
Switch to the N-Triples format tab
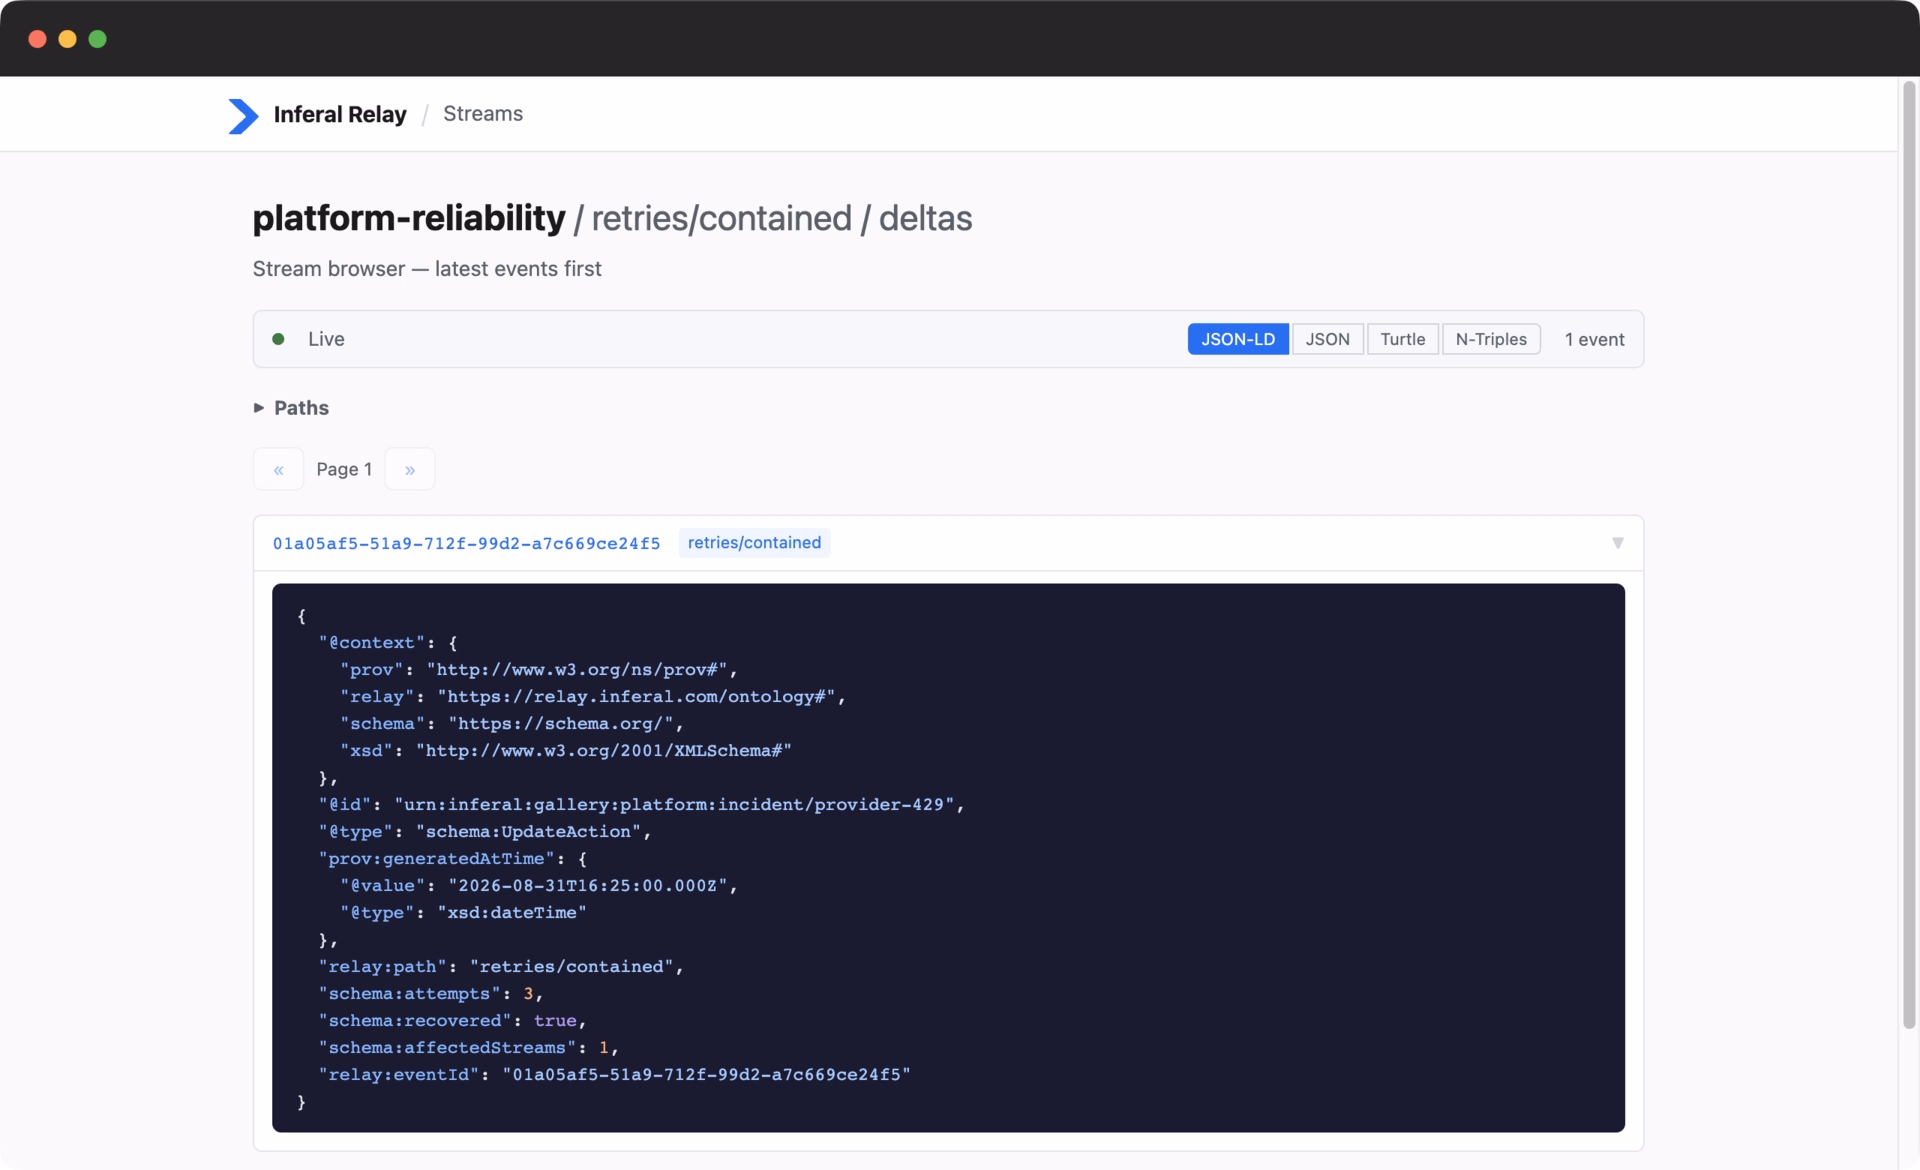[x=1491, y=339]
